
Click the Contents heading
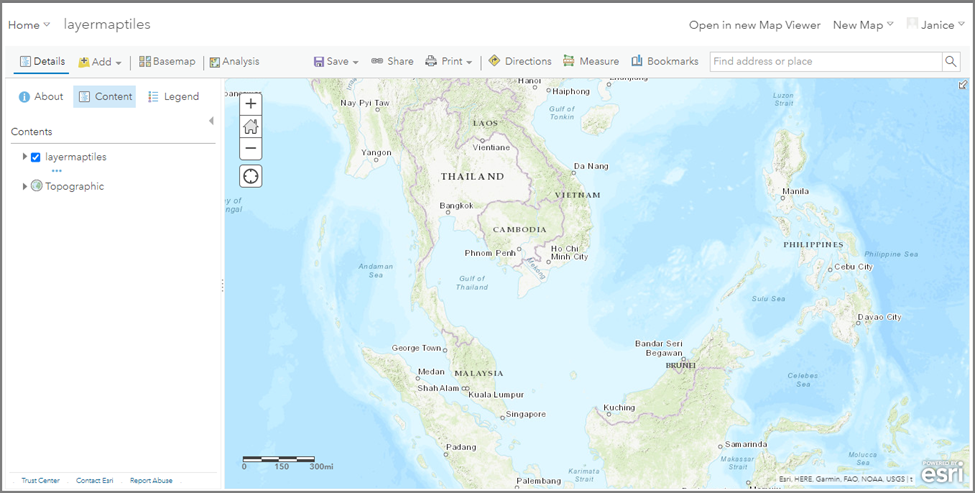[x=32, y=132]
